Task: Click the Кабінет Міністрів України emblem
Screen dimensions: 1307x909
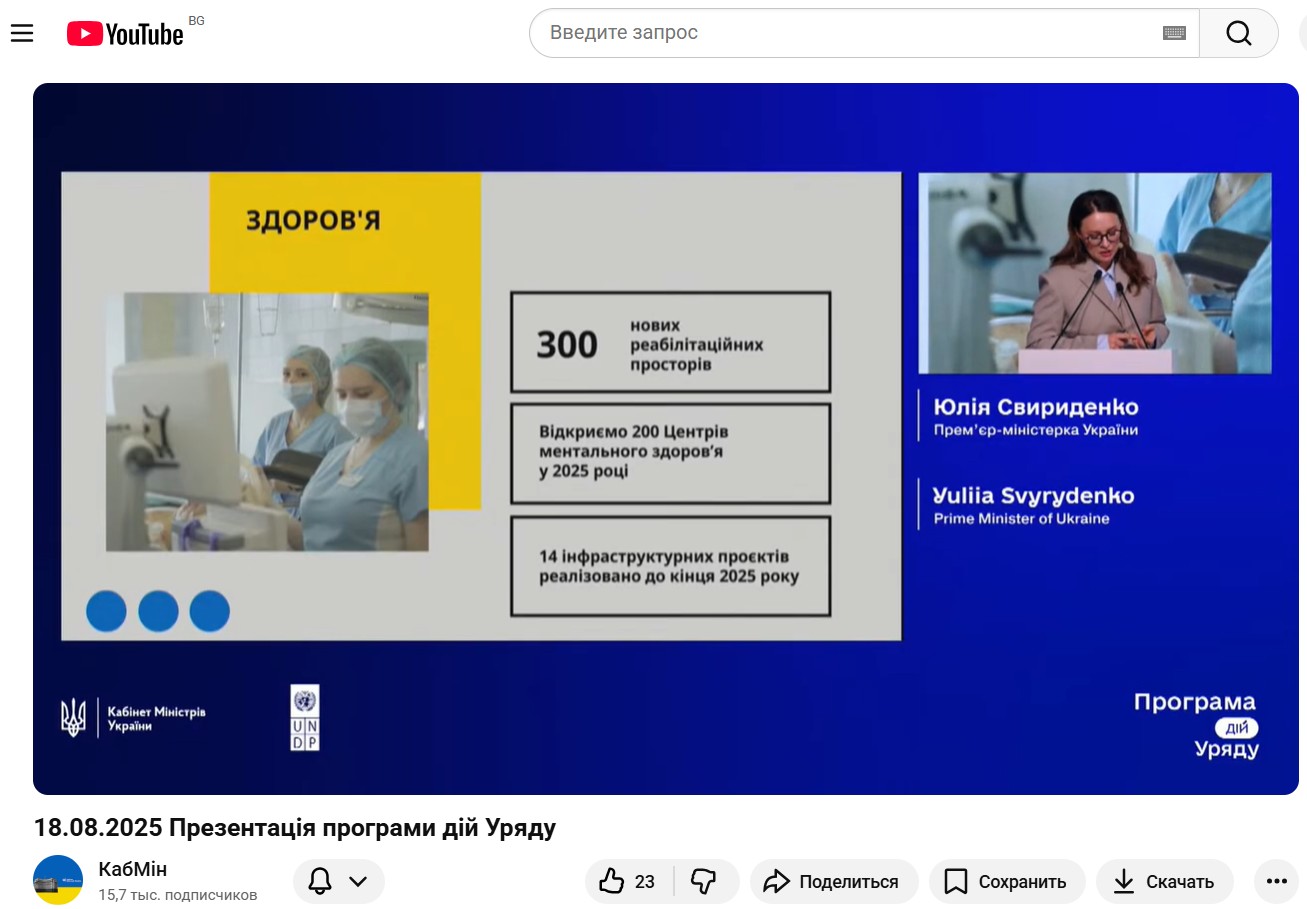Action: click(x=73, y=717)
